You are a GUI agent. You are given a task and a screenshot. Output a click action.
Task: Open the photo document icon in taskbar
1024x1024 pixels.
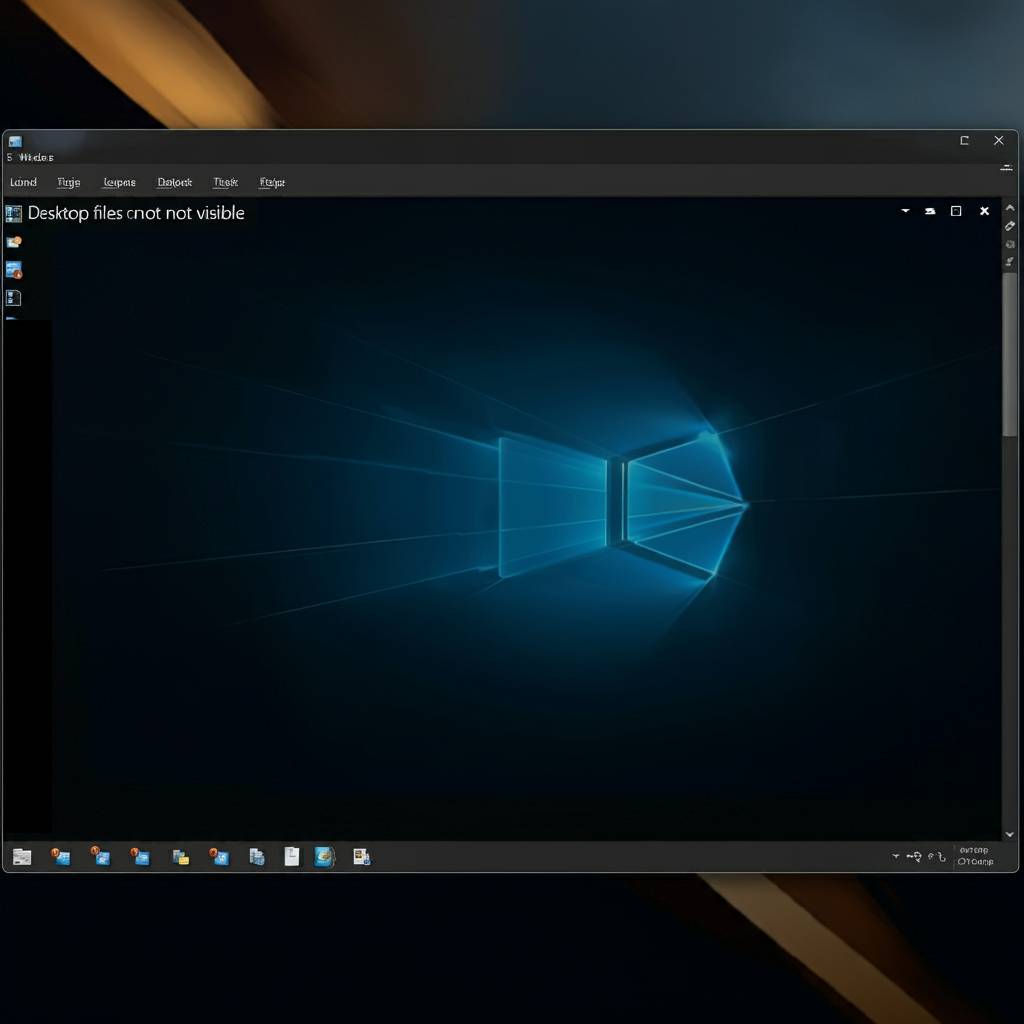362,857
